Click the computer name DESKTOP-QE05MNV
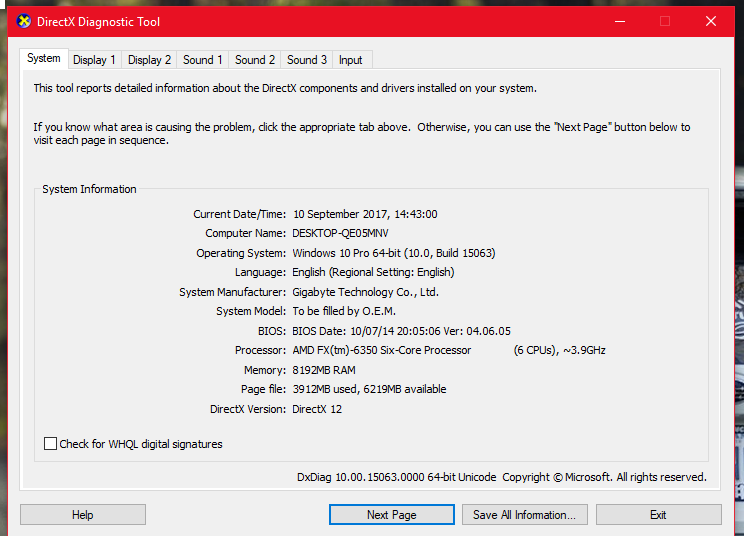This screenshot has width=744, height=536. pos(340,233)
